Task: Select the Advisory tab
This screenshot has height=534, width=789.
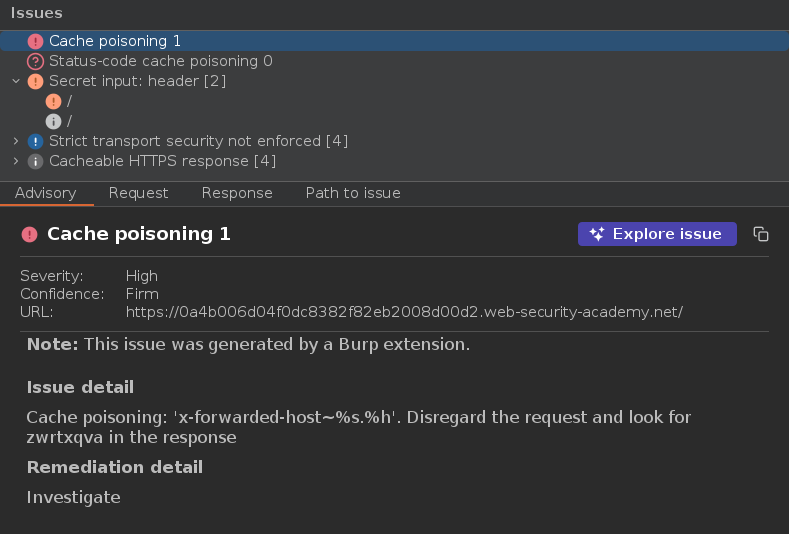Action: click(46, 193)
